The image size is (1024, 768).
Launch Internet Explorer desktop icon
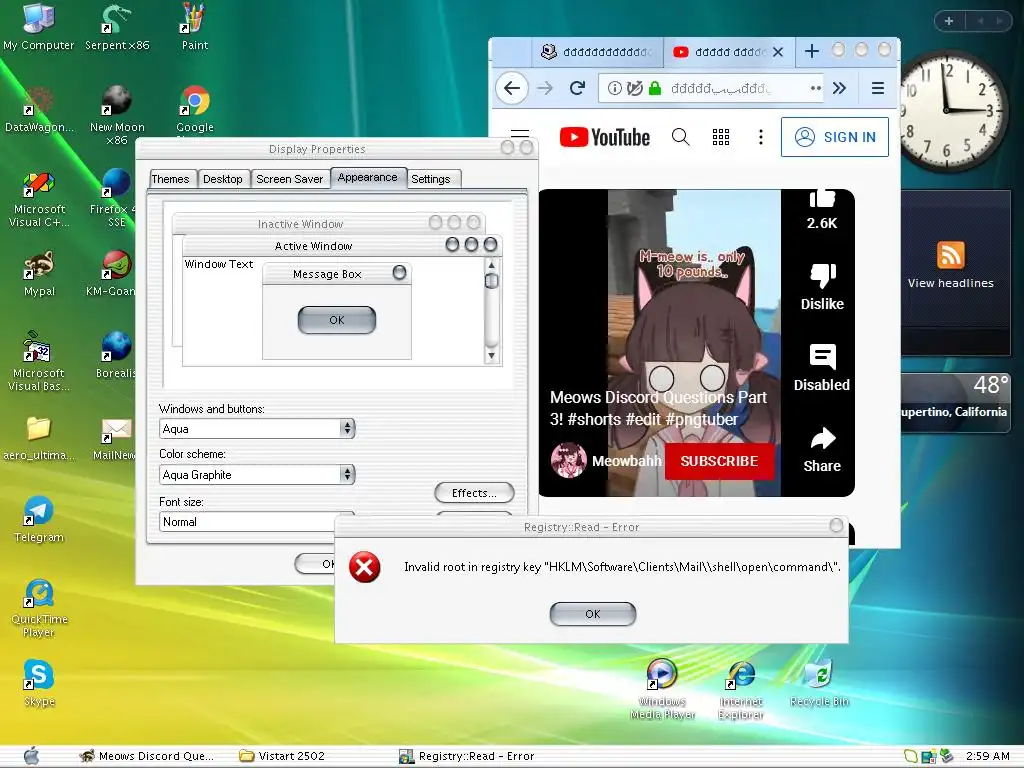(741, 690)
